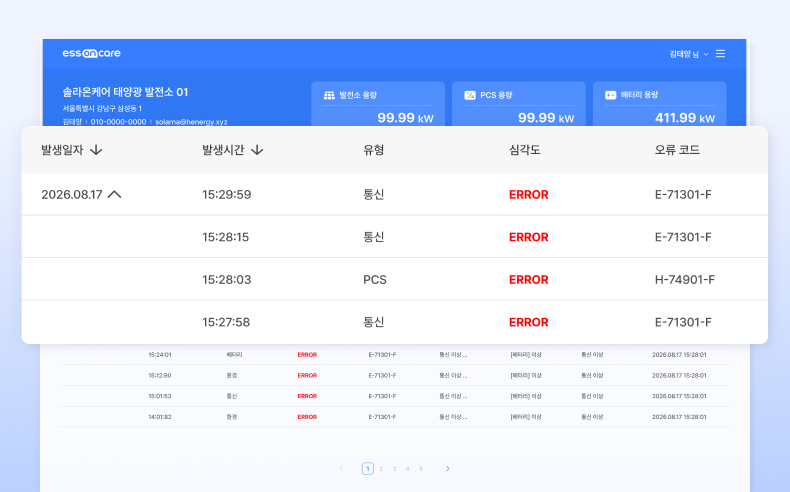Select page 5 in pagination
Viewport: 790px width, 492px height.
tap(421, 469)
